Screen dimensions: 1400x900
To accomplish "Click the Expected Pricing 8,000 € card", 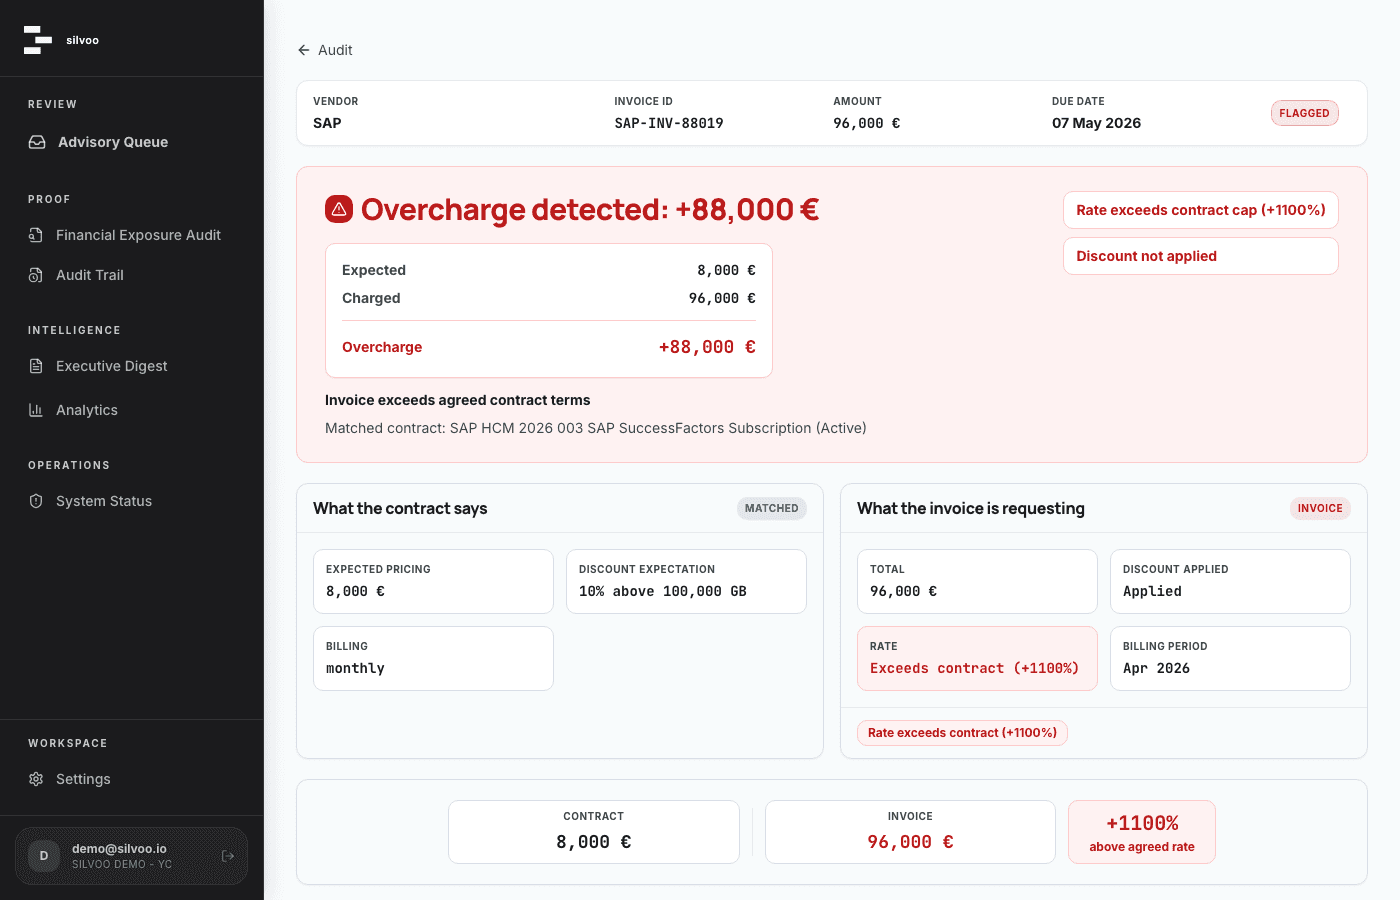I will 433,581.
